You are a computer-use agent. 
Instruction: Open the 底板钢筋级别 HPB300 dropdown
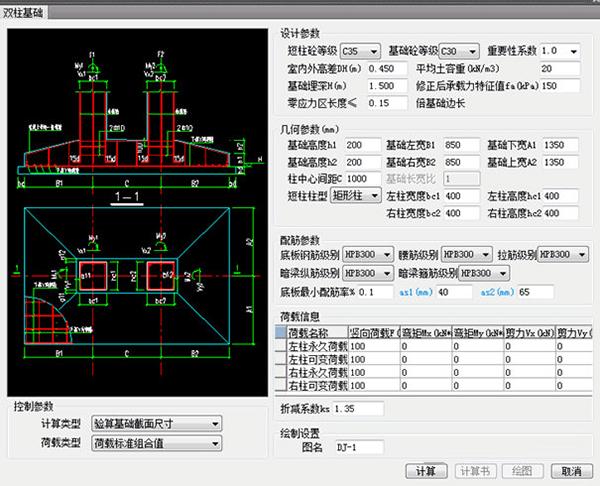click(x=368, y=254)
